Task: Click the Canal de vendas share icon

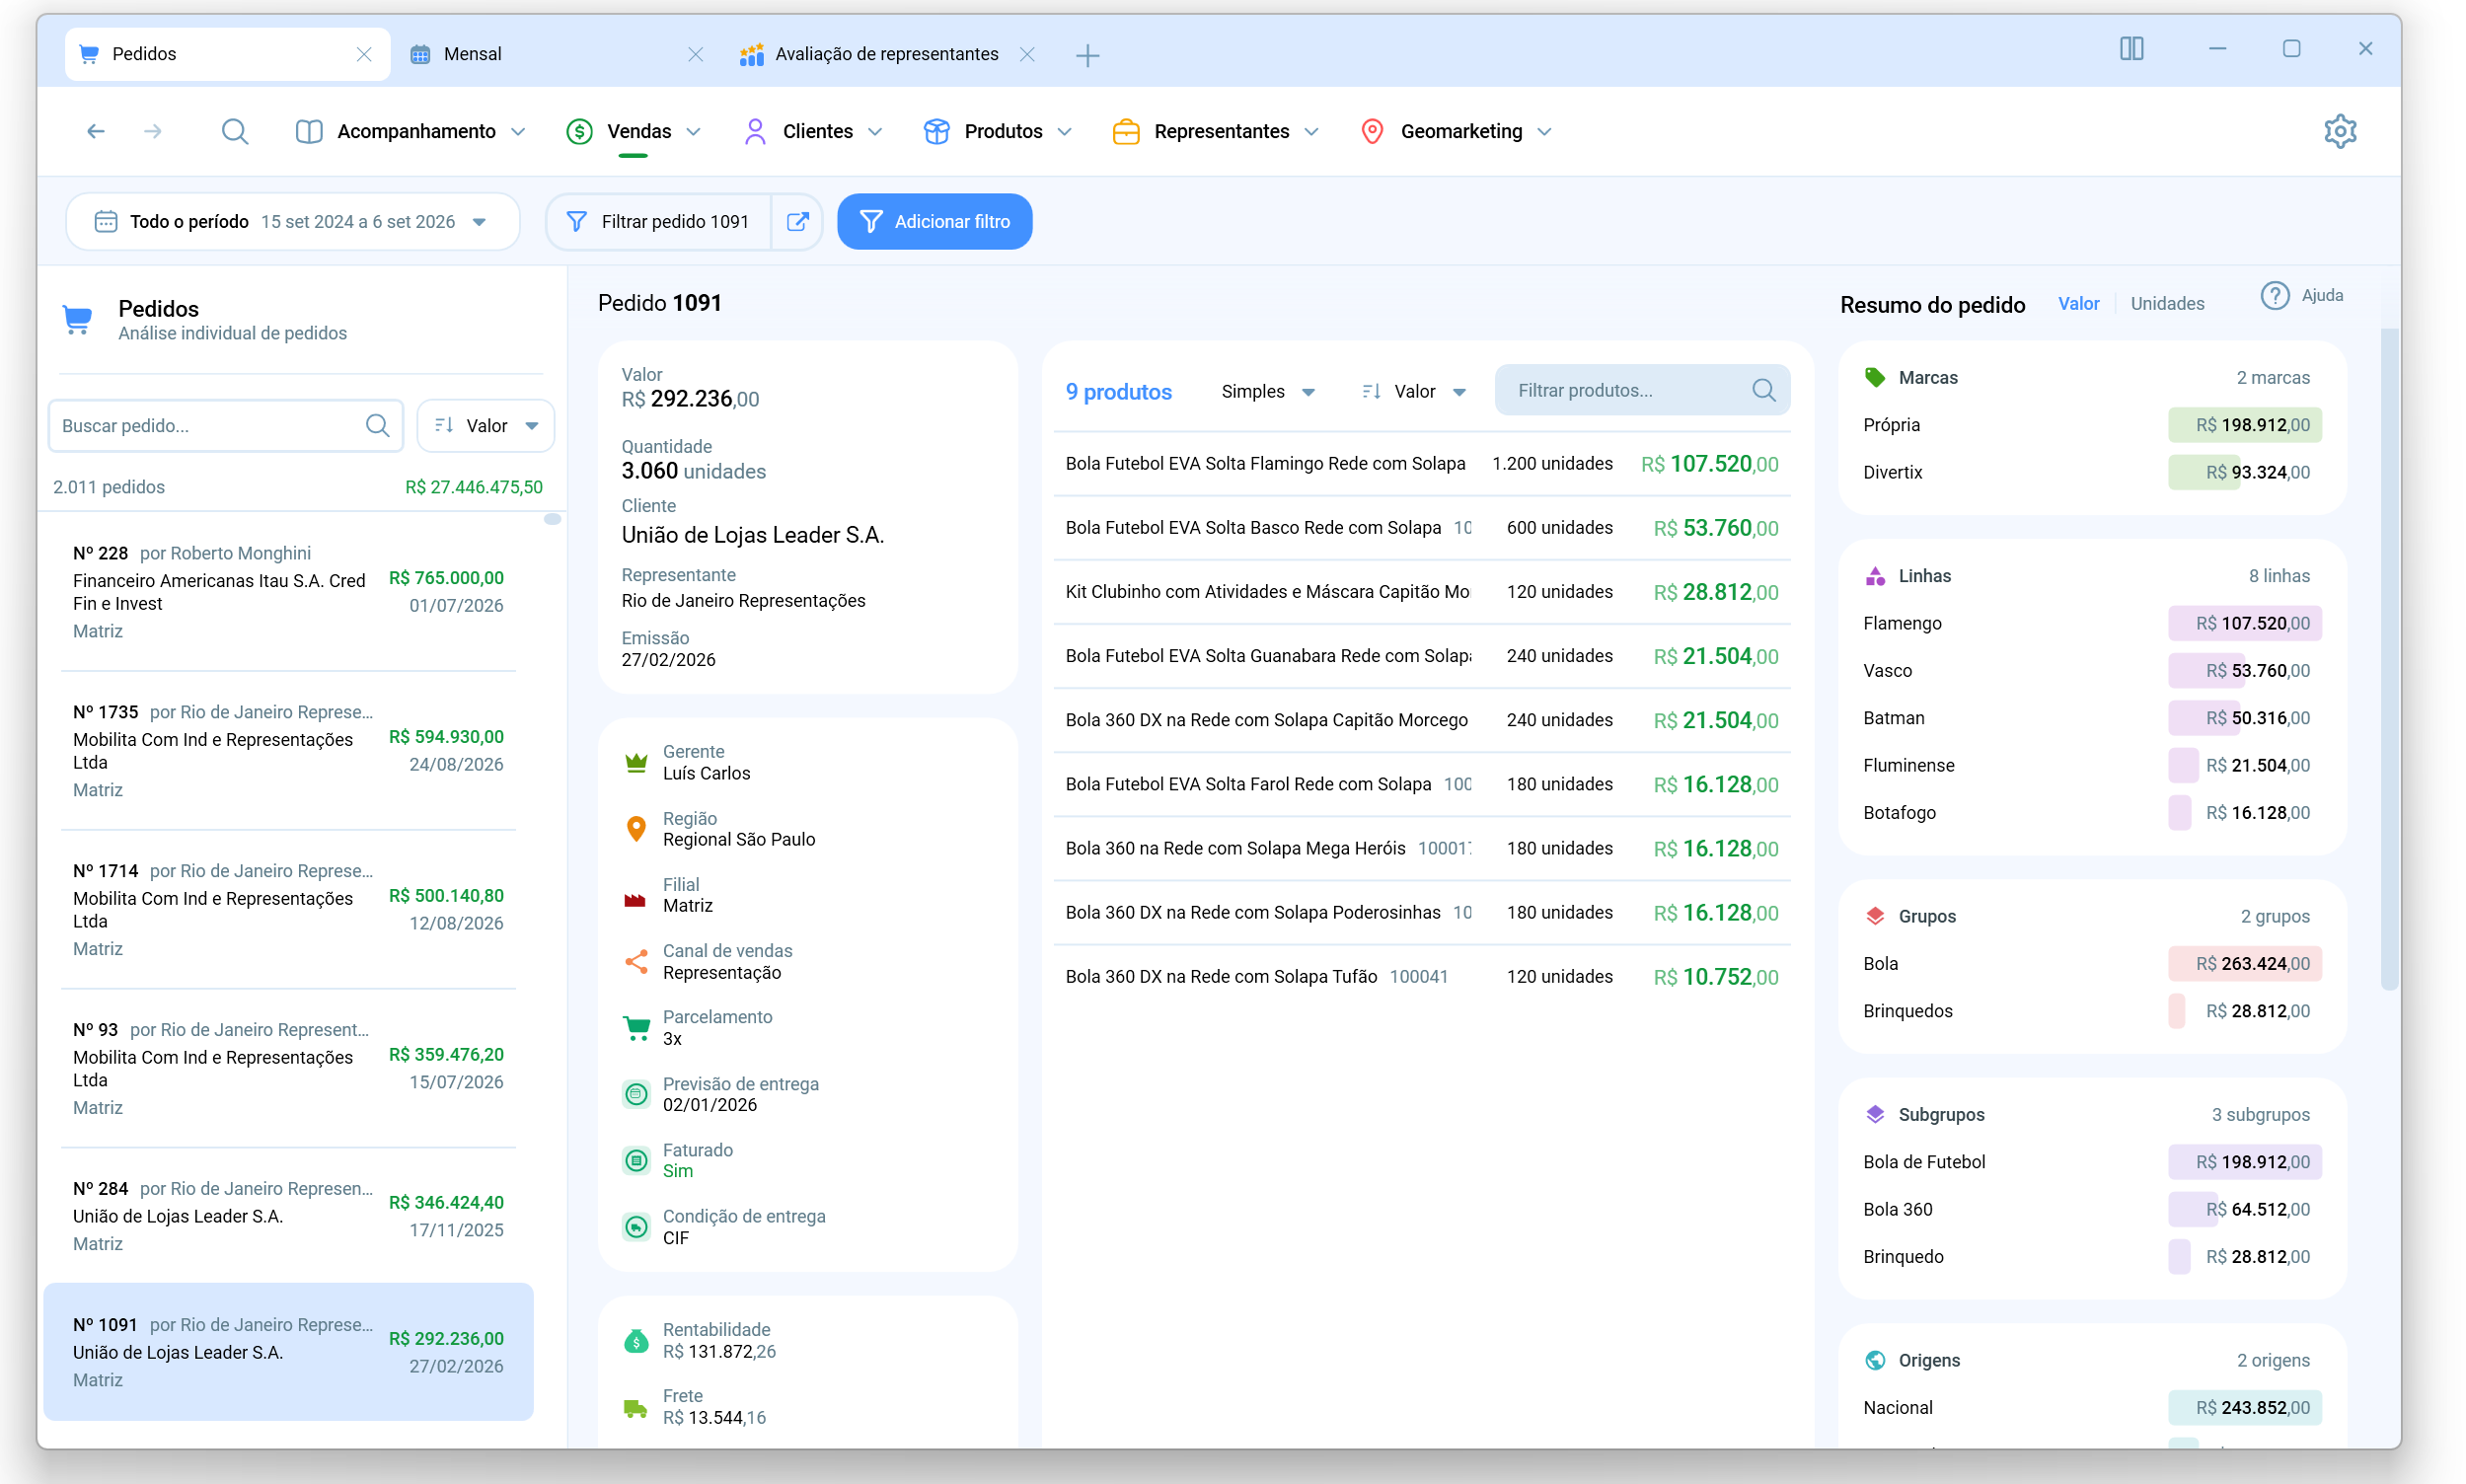Action: point(636,962)
